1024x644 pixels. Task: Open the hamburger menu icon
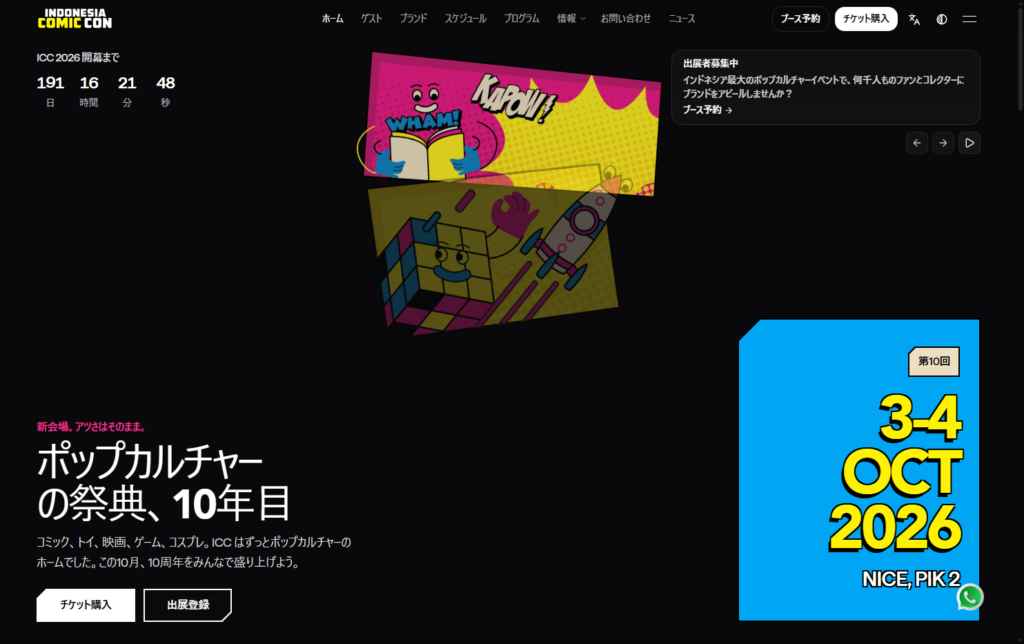click(969, 19)
